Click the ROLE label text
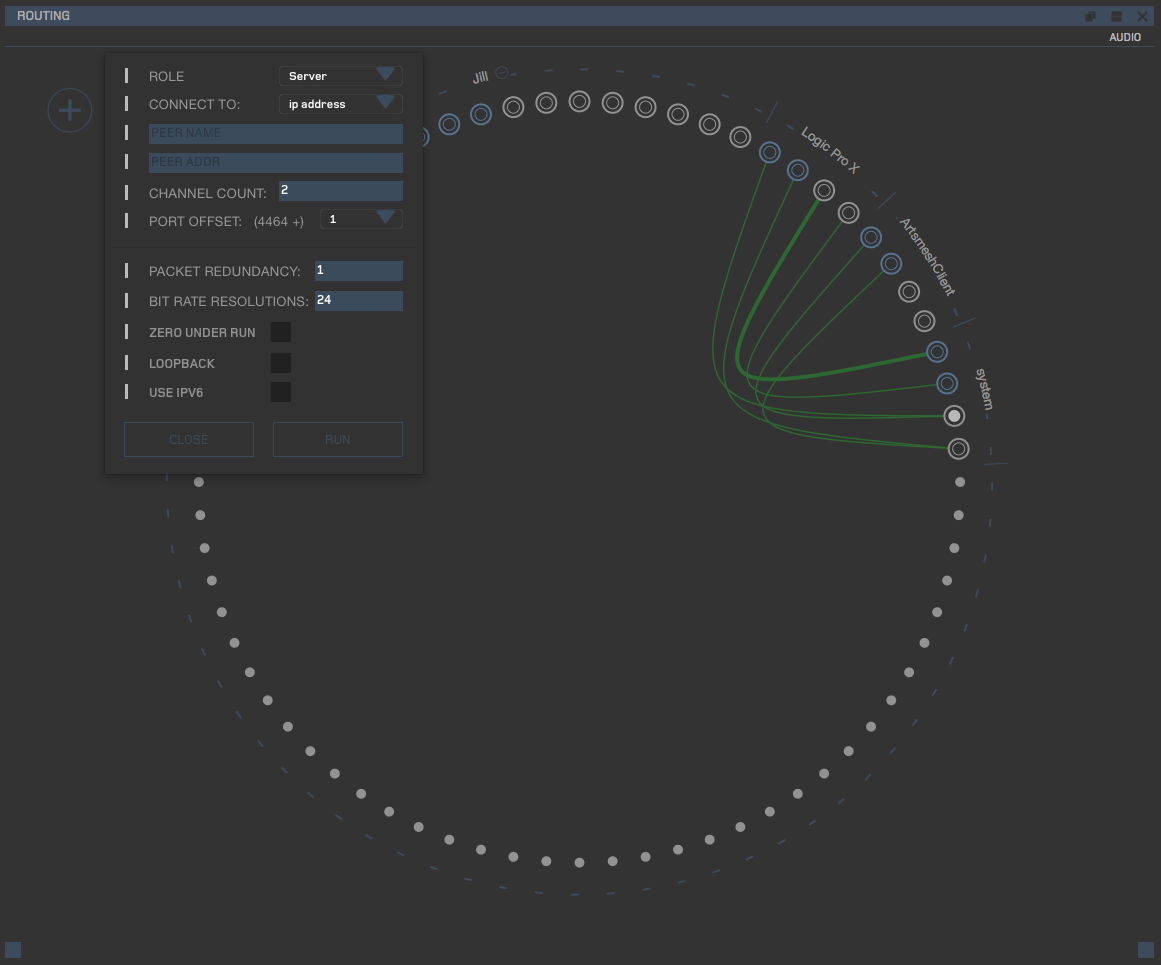Screen dimensions: 1161x965 pos(167,76)
